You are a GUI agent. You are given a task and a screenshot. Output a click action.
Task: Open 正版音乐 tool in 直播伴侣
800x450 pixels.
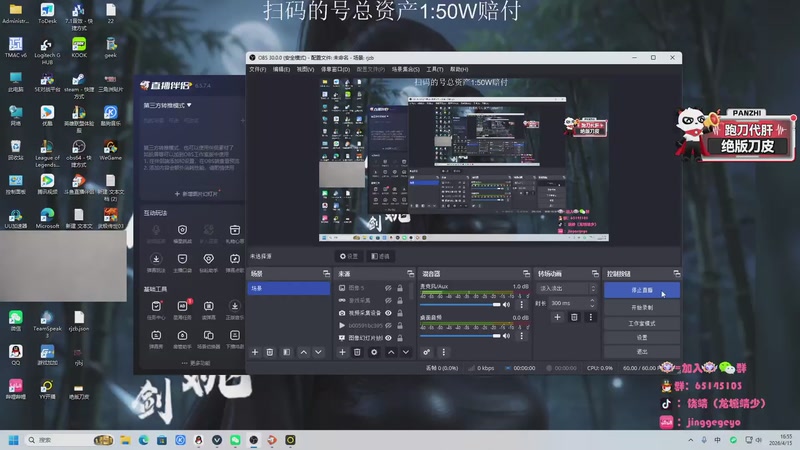[235, 309]
